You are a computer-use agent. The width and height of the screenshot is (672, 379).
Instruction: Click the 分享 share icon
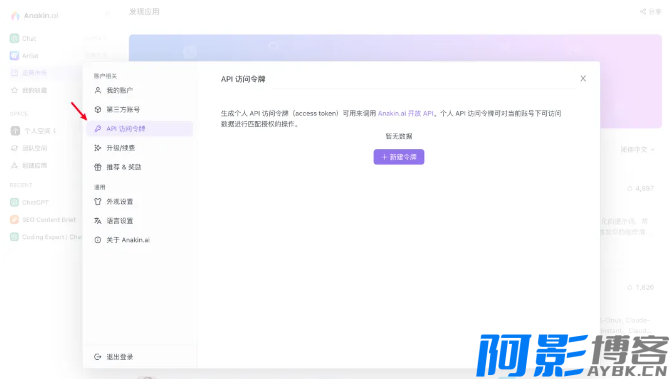click(x=643, y=12)
